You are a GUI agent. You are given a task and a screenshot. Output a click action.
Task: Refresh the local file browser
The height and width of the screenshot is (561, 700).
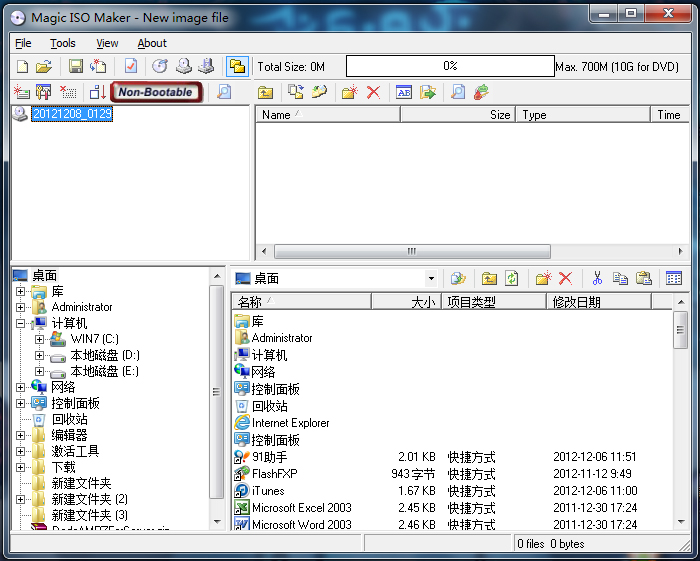(512, 278)
